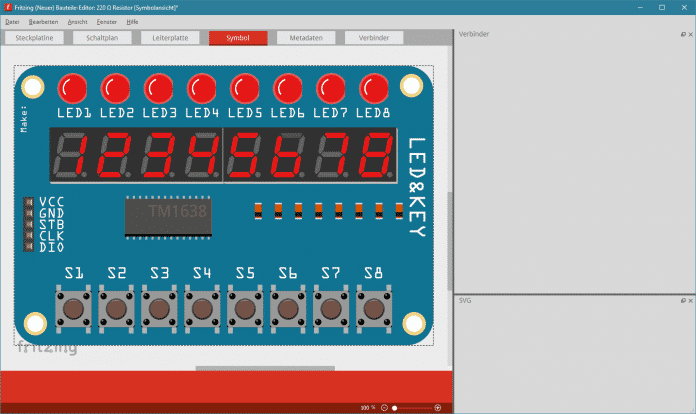Click the zoom out minus icon
Image resolution: width=696 pixels, height=414 pixels.
(x=385, y=408)
